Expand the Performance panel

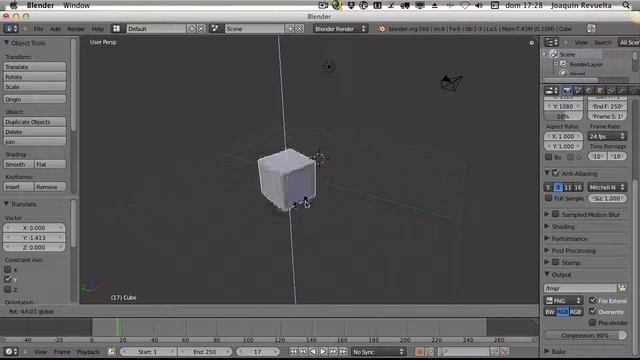(569, 239)
